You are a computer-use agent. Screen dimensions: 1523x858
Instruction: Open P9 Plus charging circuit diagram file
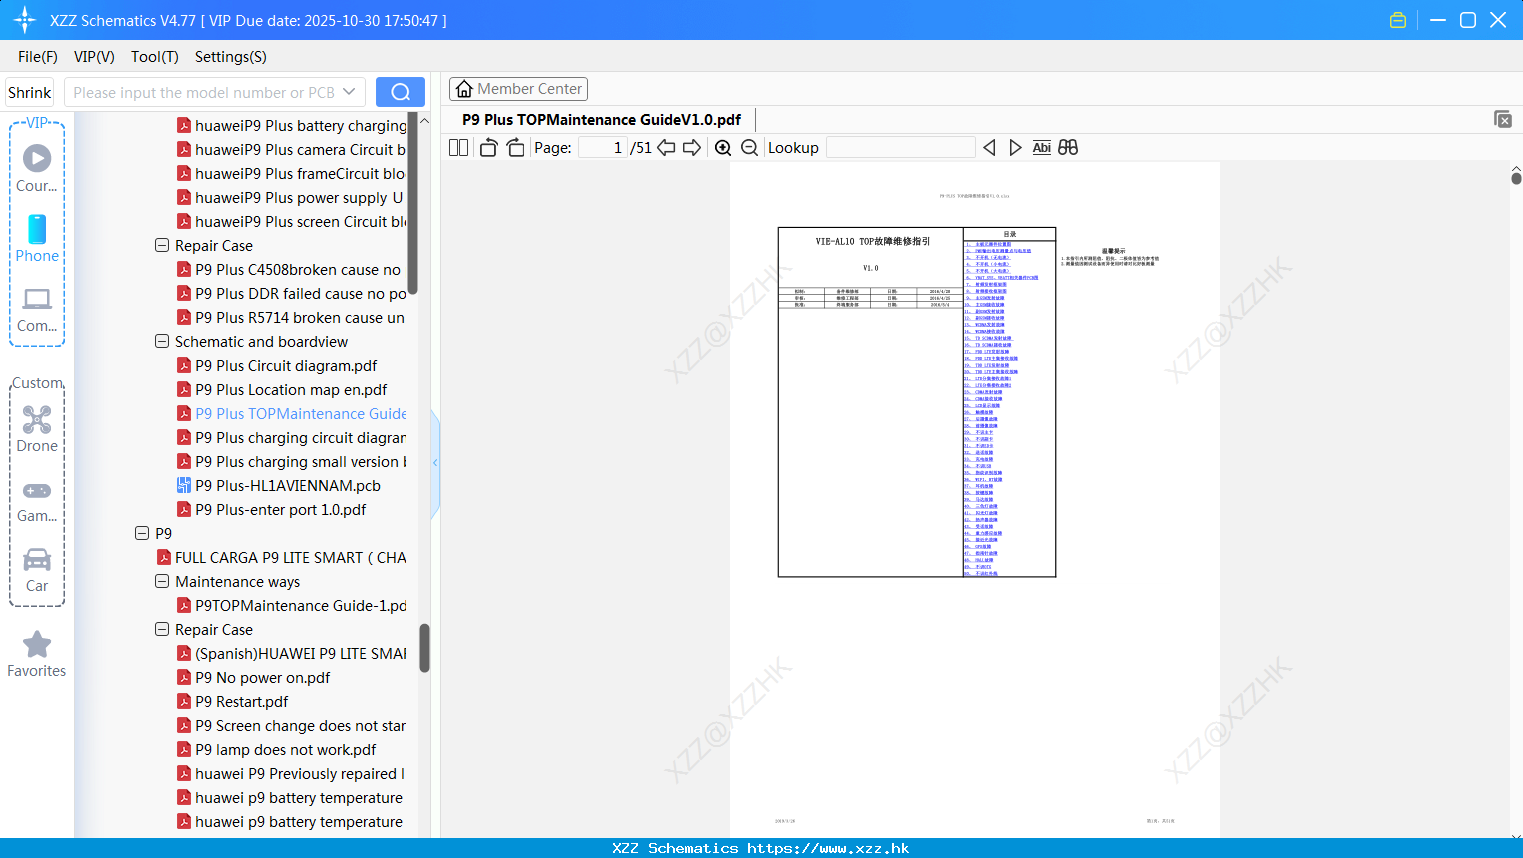click(291, 437)
